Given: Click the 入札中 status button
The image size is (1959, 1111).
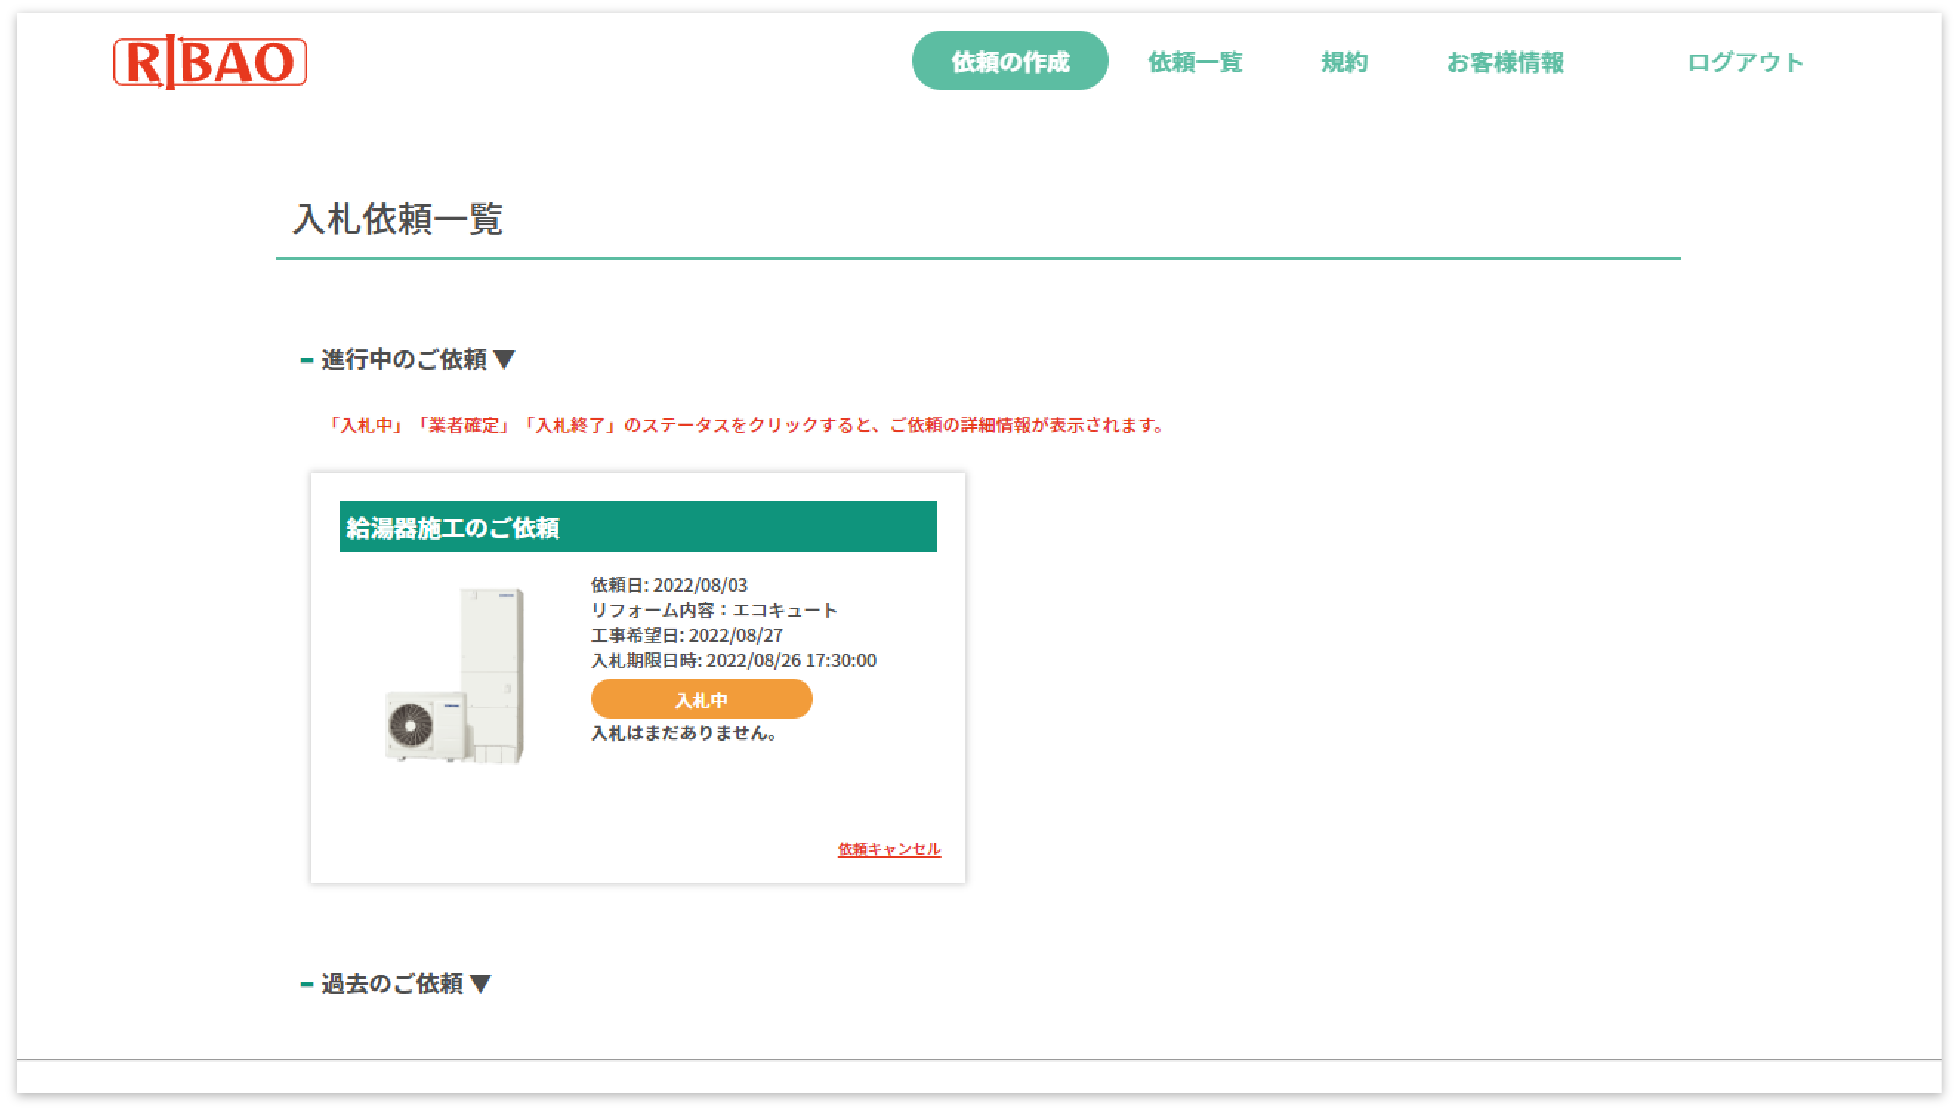Looking at the screenshot, I should 701,699.
